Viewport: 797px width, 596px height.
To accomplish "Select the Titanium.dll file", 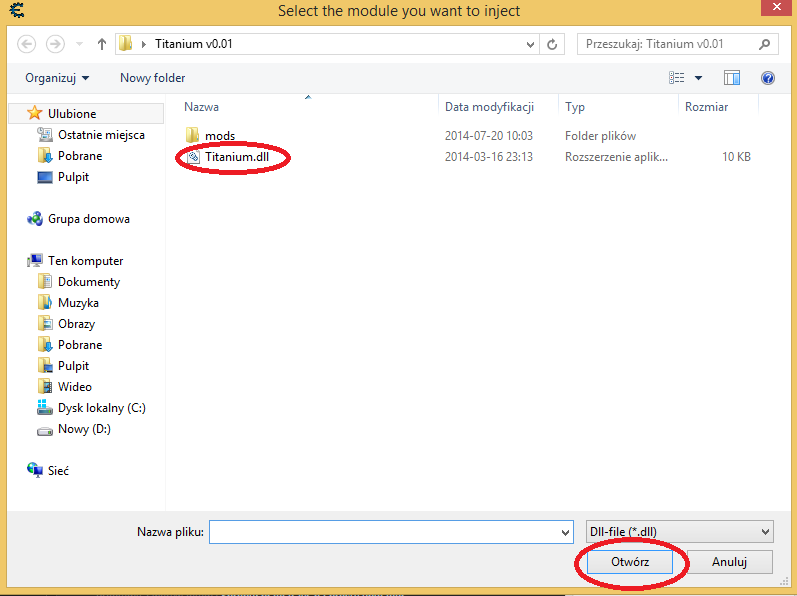I will click(x=237, y=157).
